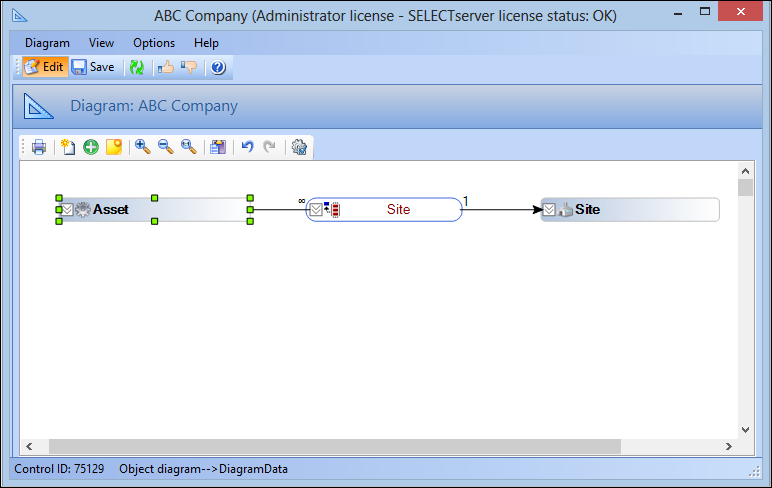The image size is (772, 488).
Task: Click the horizontal scrollbar right arrow
Action: (x=729, y=447)
